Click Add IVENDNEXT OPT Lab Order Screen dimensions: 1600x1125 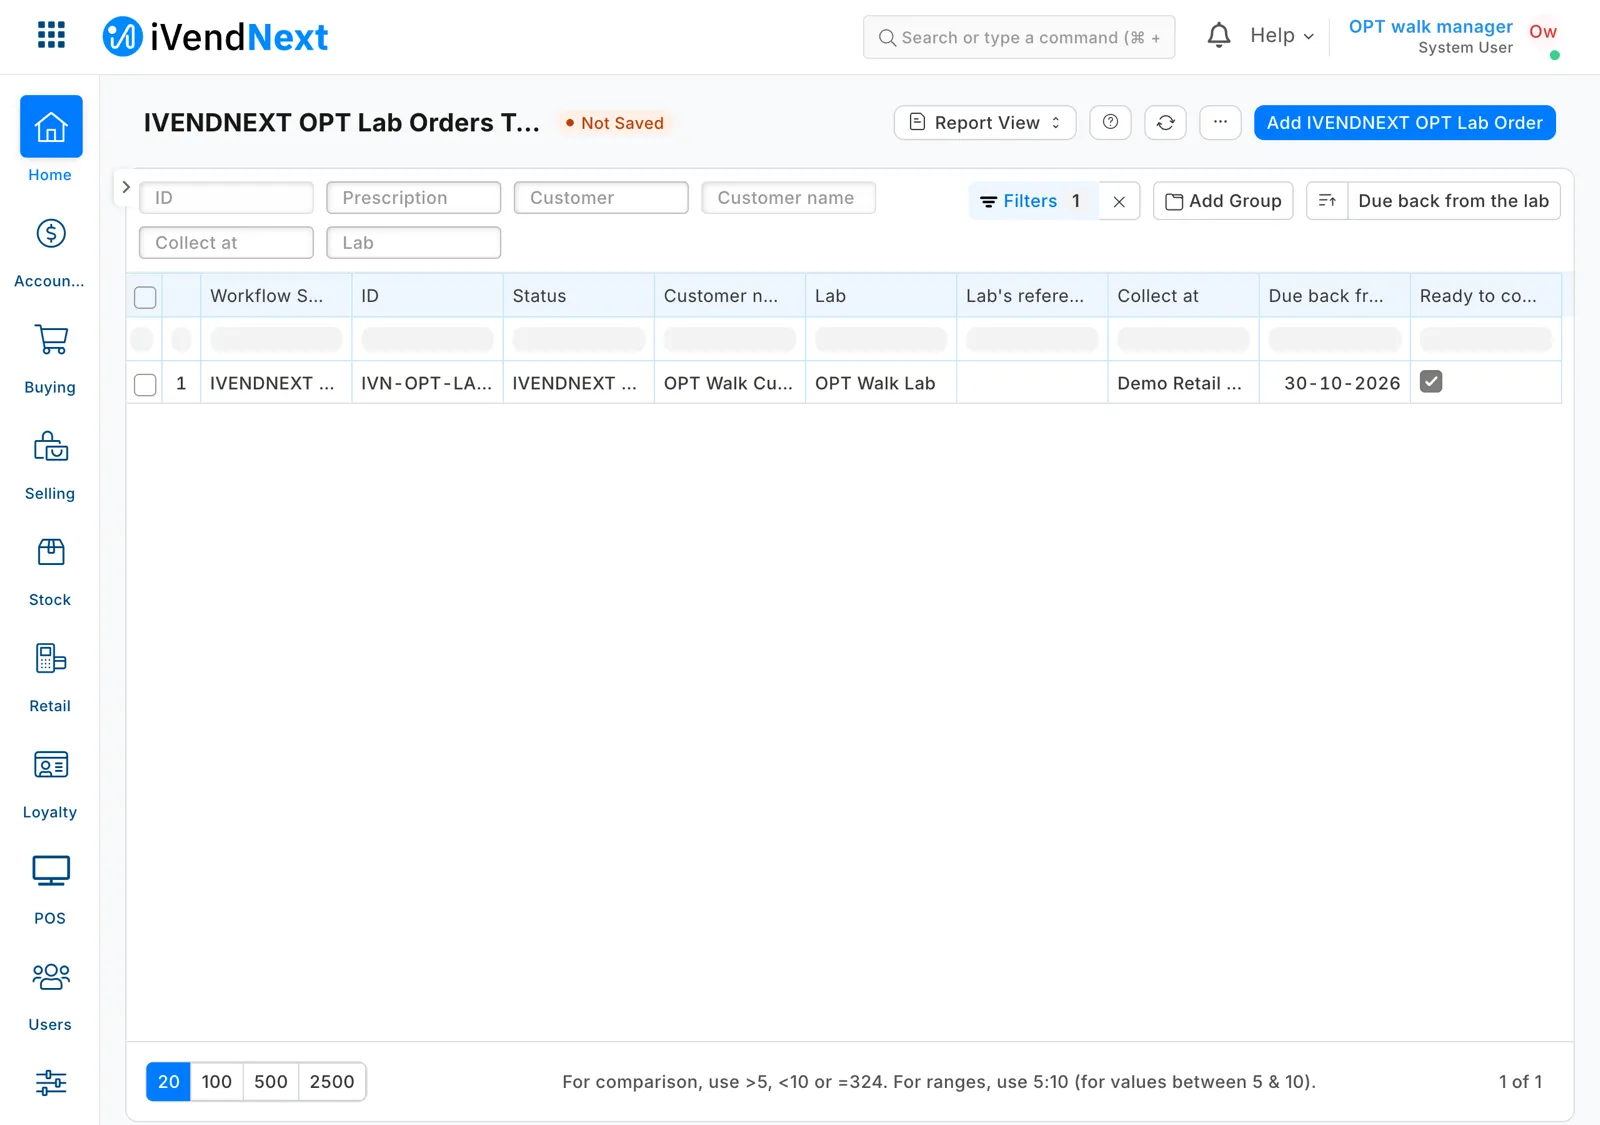pyautogui.click(x=1404, y=123)
